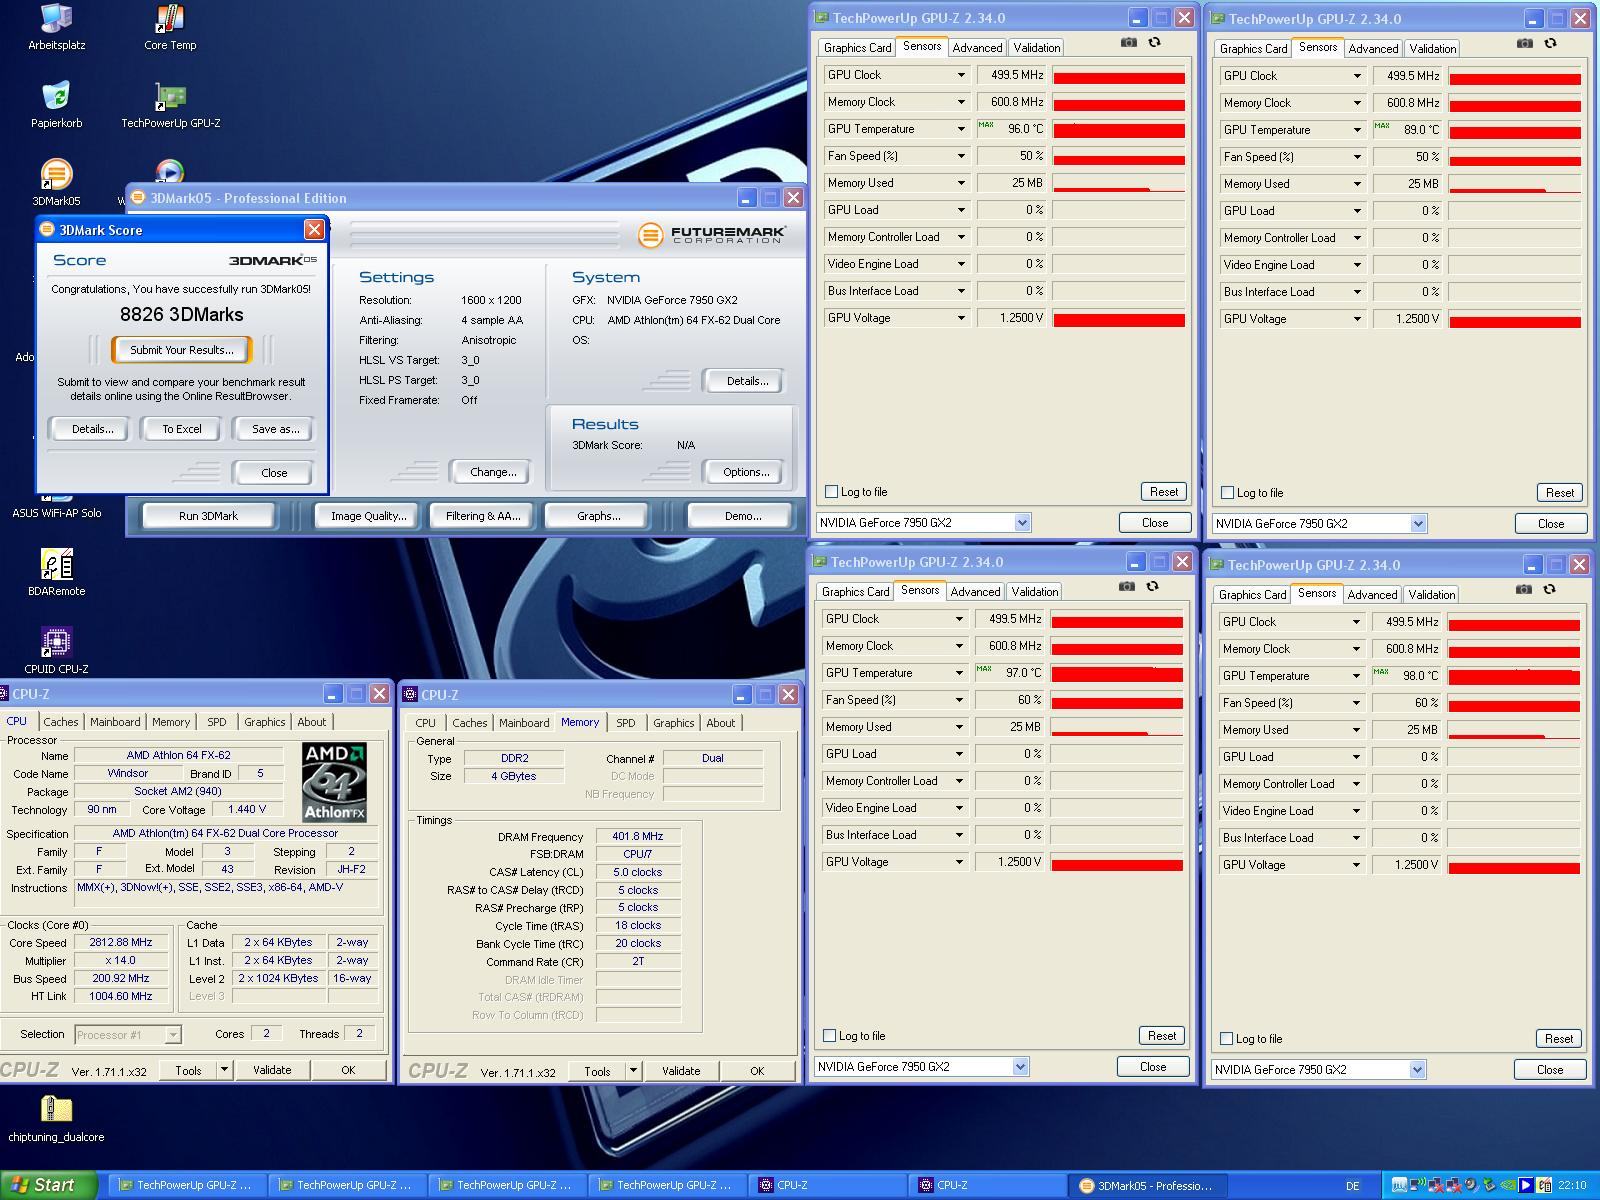
Task: Click the Futuremark Corporation logo in 3DMark05
Action: tap(712, 235)
